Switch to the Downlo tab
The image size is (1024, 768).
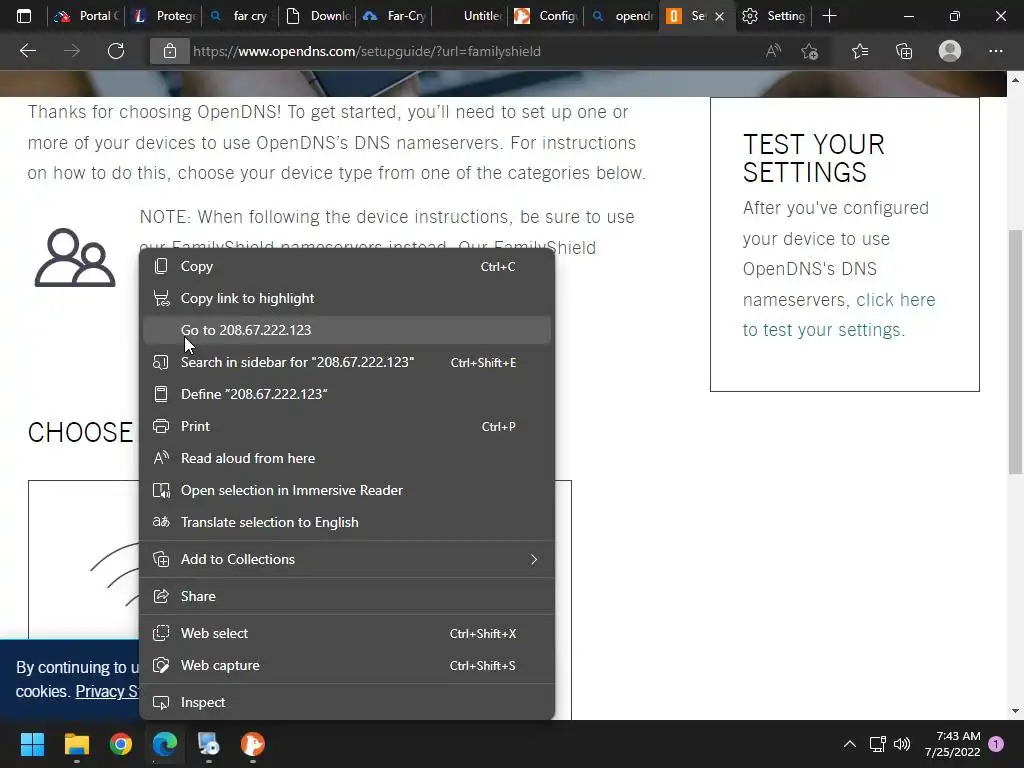click(318, 16)
